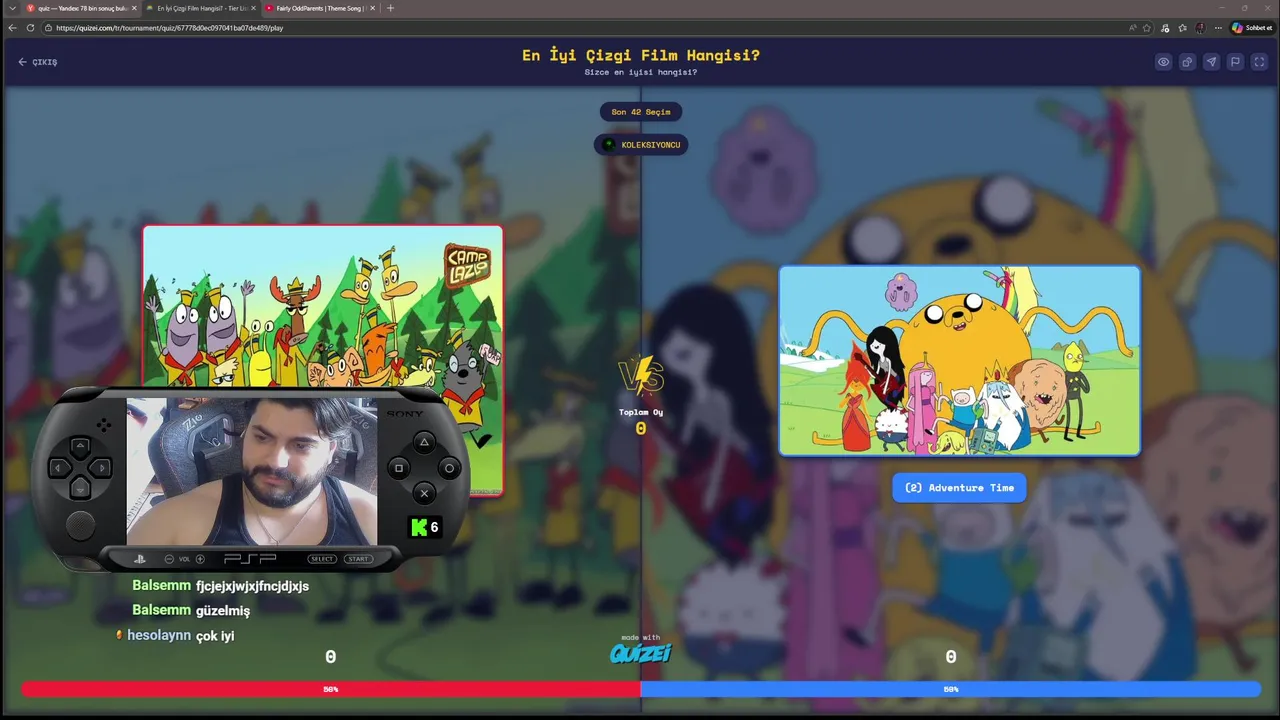1280x720 pixels.
Task: Click Balsemm's 'fjcjejxjwjxjfncjdjxjs' message
Action: point(252,586)
